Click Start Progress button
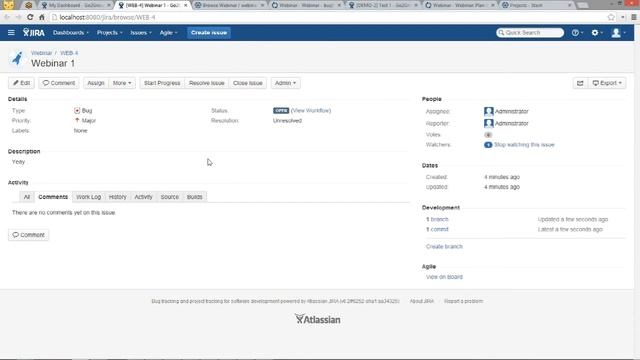 (x=162, y=83)
